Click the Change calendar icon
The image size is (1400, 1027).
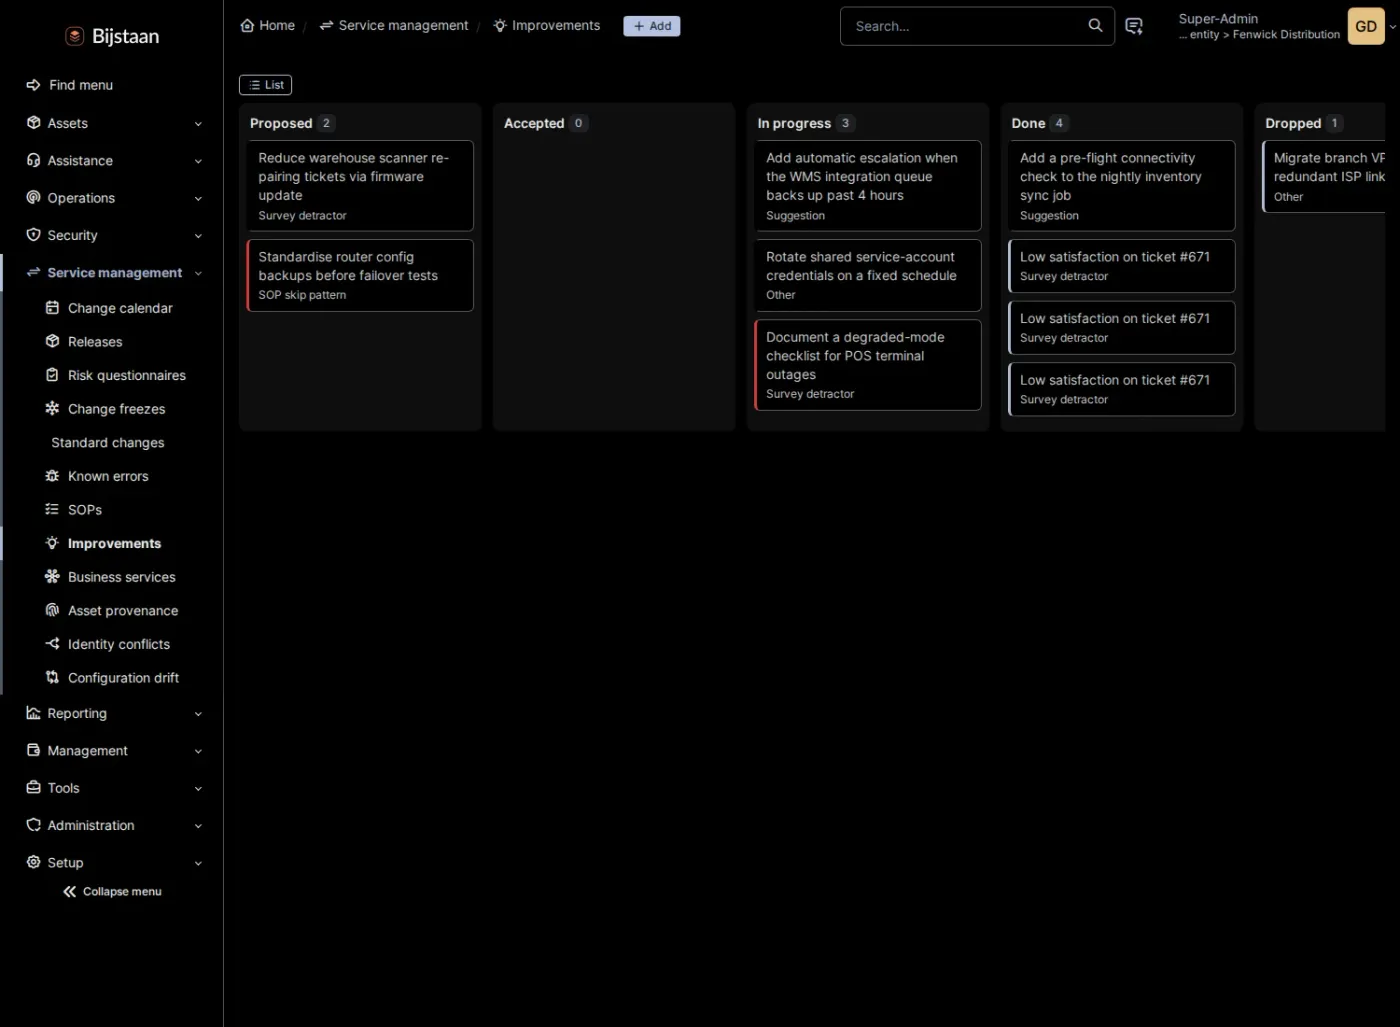coord(53,308)
